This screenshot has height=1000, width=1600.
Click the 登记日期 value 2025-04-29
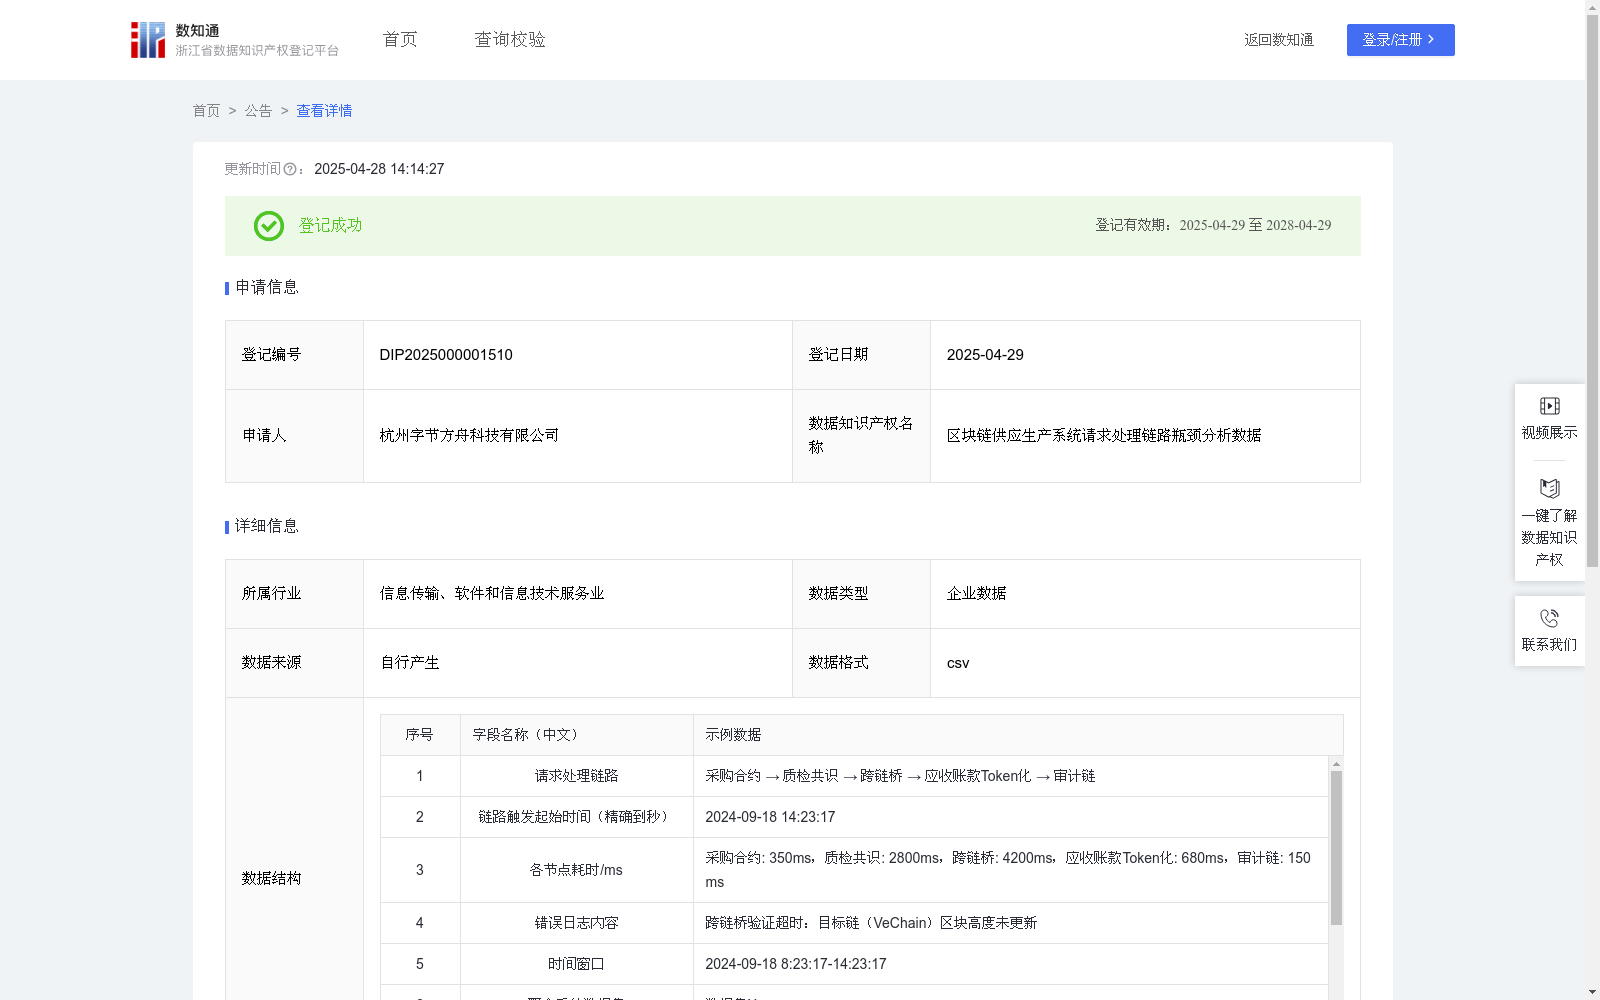click(985, 355)
